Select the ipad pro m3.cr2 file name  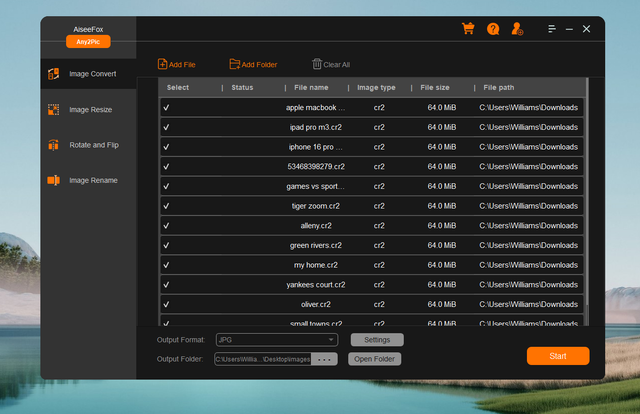[316, 127]
